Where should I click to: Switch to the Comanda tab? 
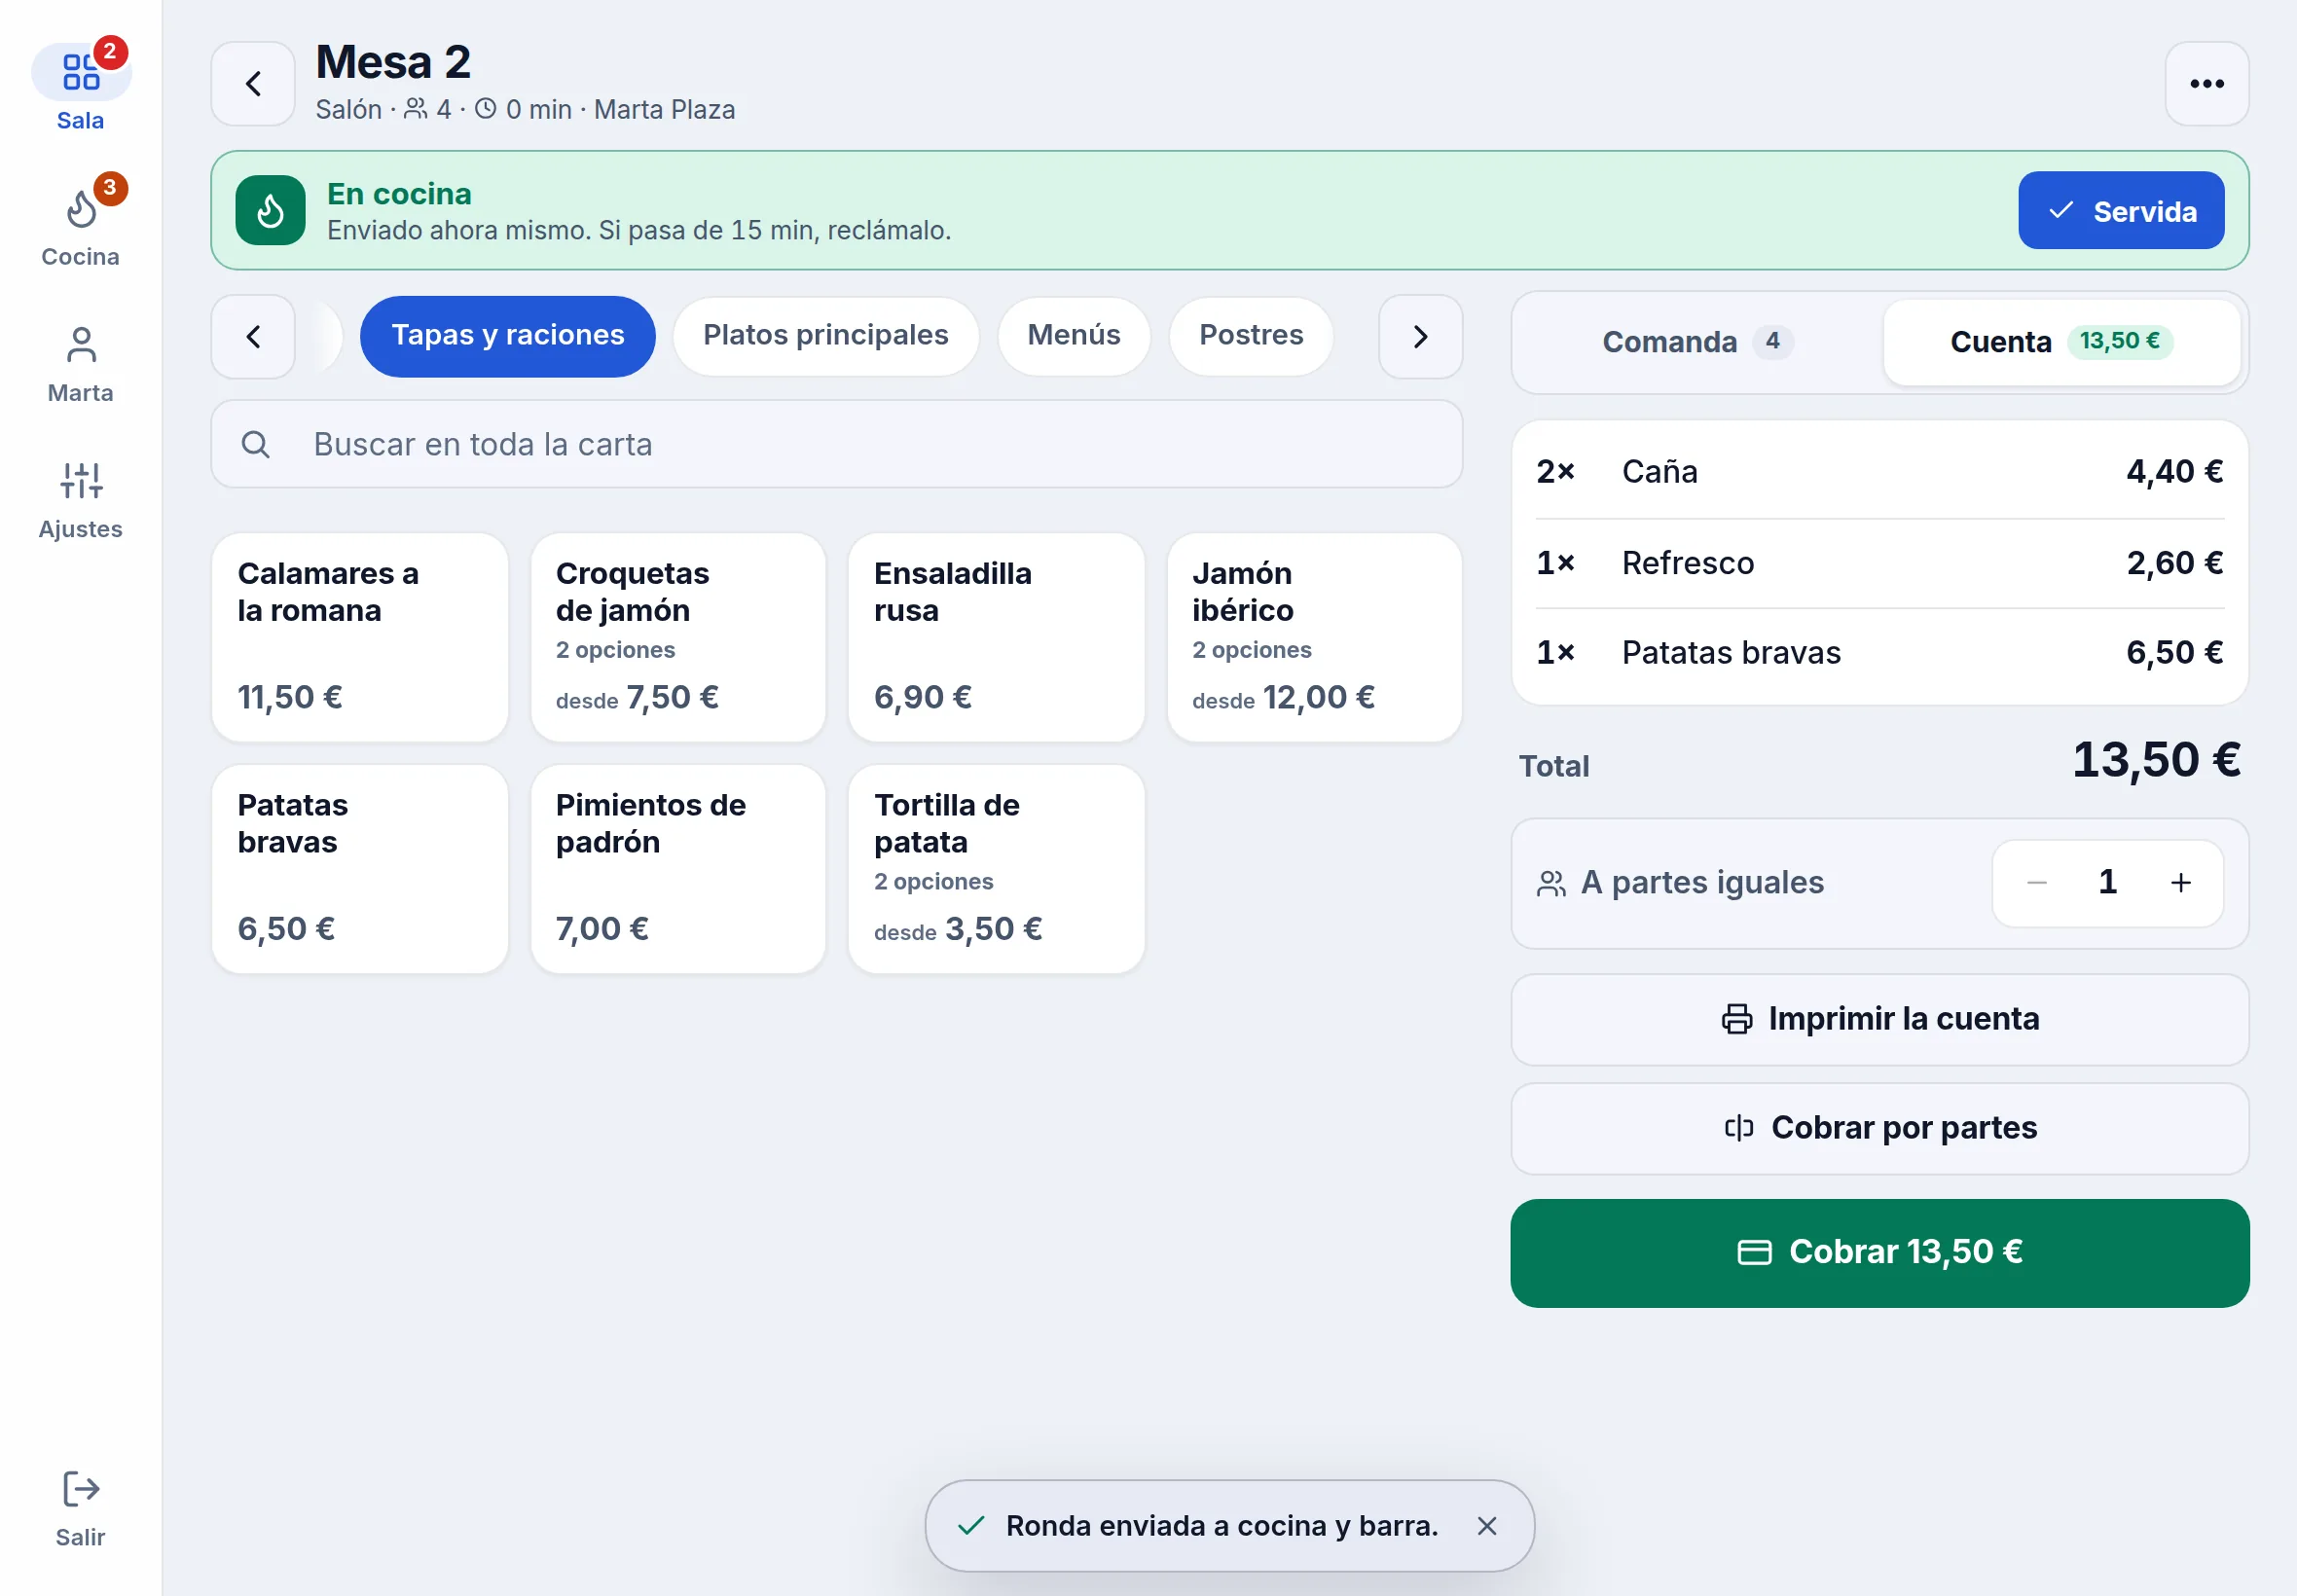[1696, 342]
